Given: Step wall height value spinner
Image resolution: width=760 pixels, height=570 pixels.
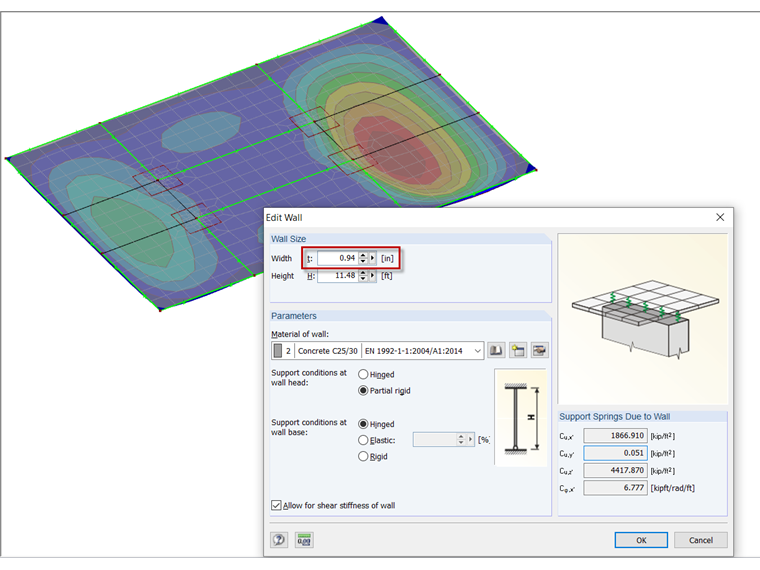Looking at the screenshot, I should [x=363, y=276].
